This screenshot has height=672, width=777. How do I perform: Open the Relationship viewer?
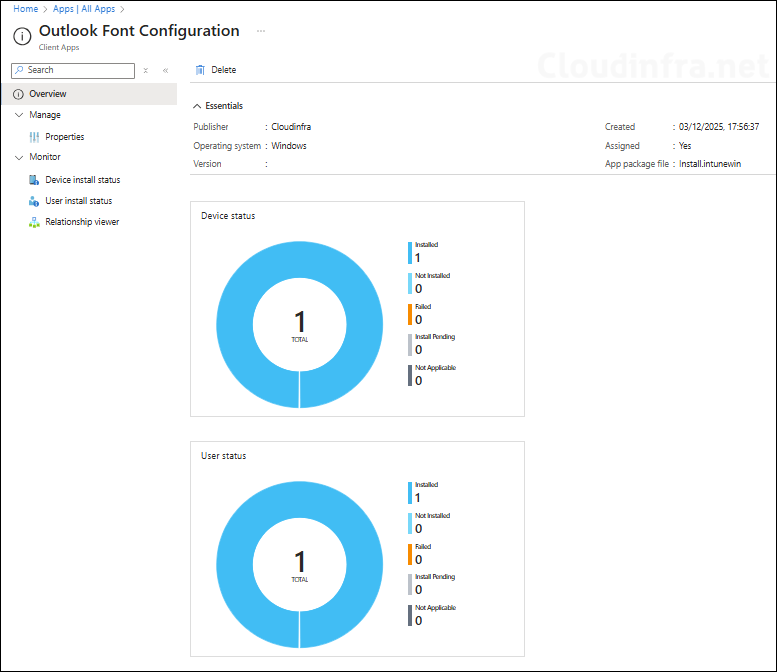[82, 222]
